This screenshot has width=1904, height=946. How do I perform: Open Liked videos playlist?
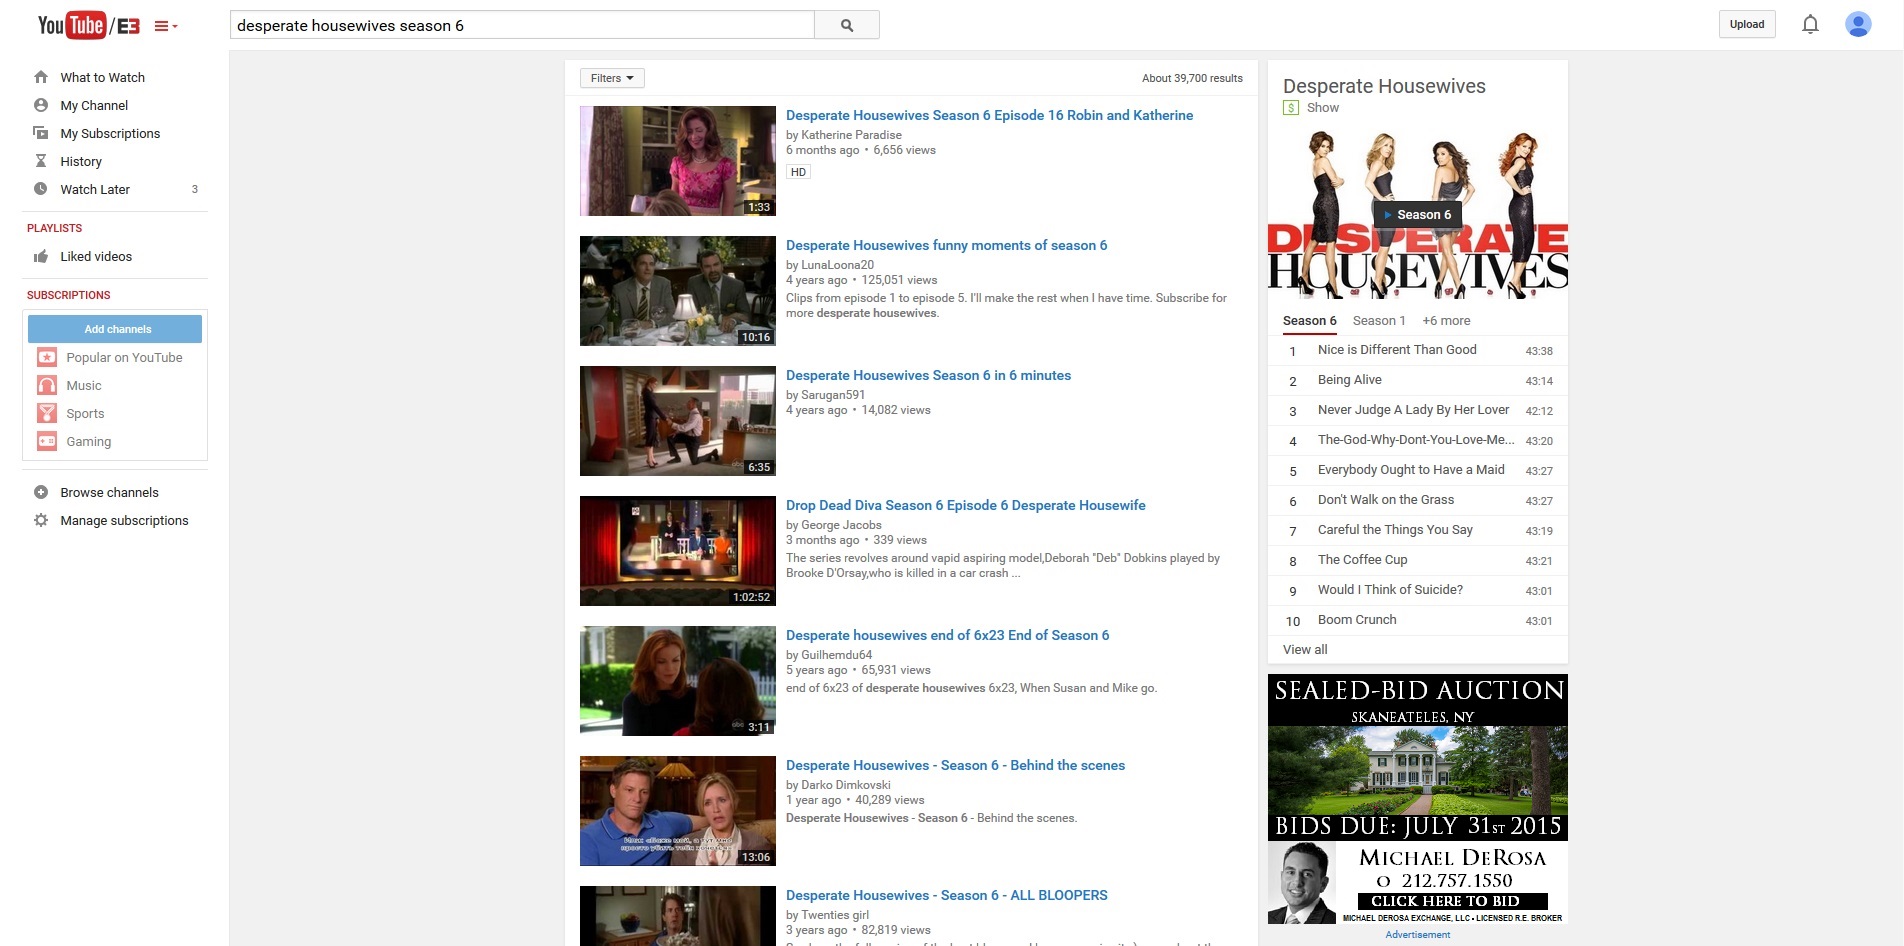(96, 256)
